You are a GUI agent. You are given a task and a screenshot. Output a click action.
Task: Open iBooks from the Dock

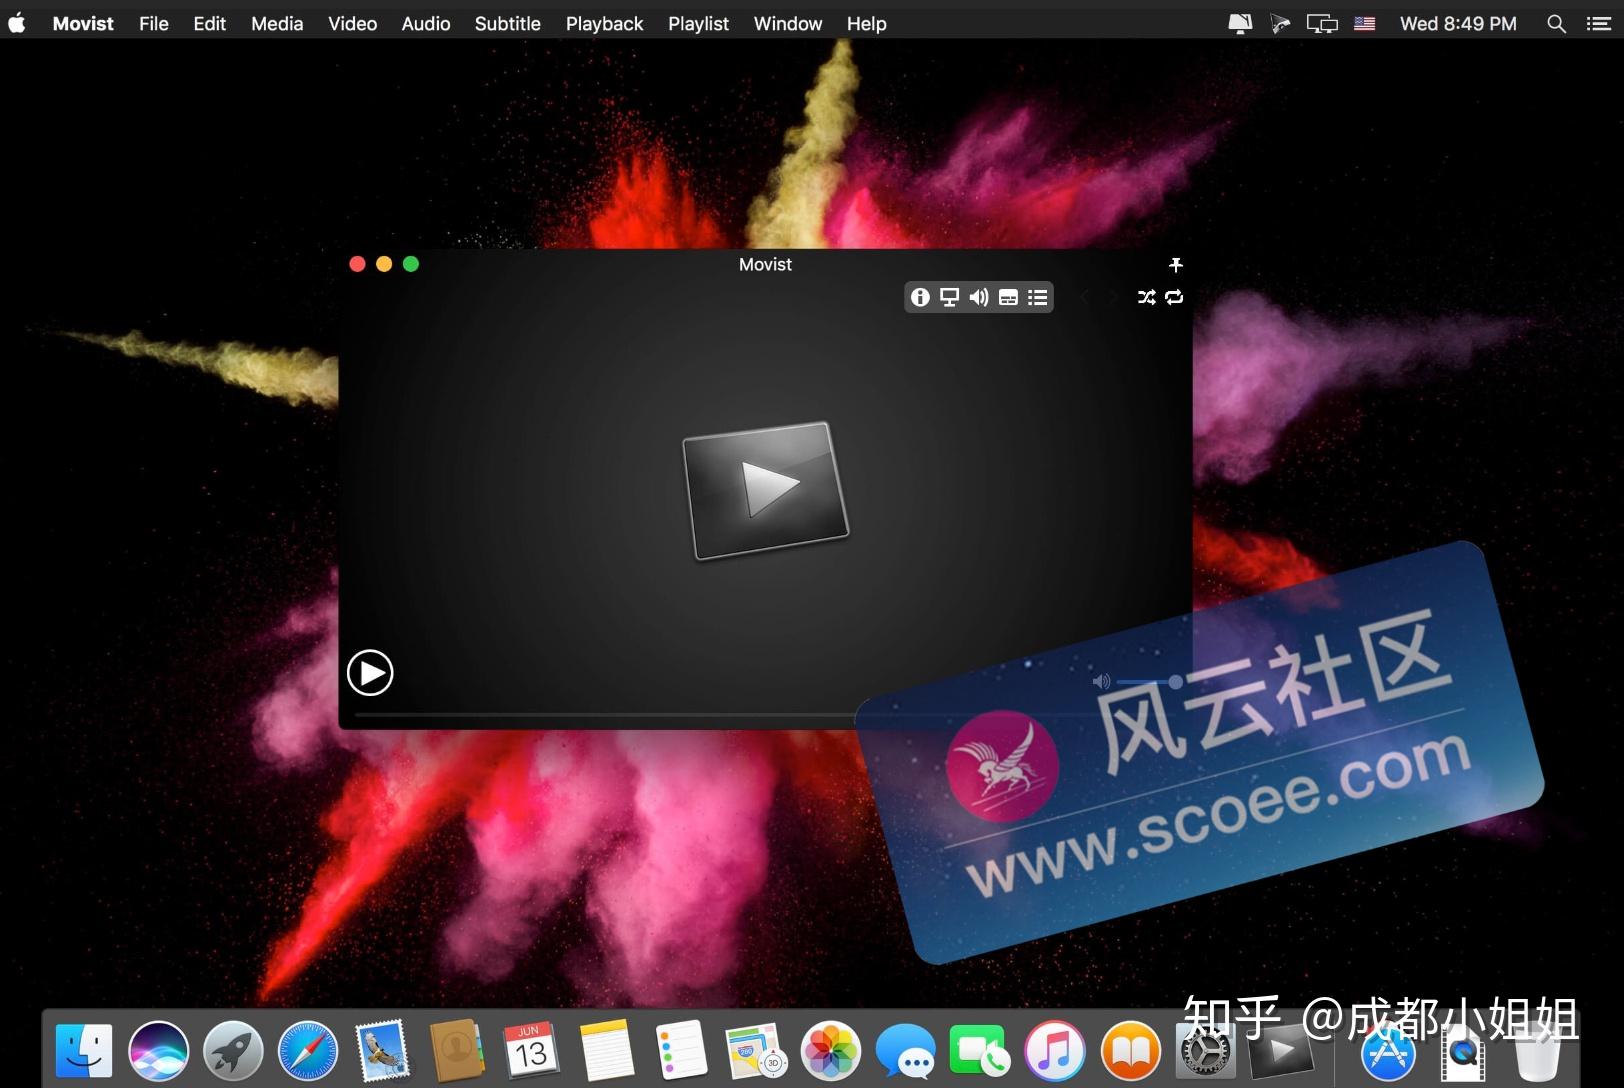1130,1050
